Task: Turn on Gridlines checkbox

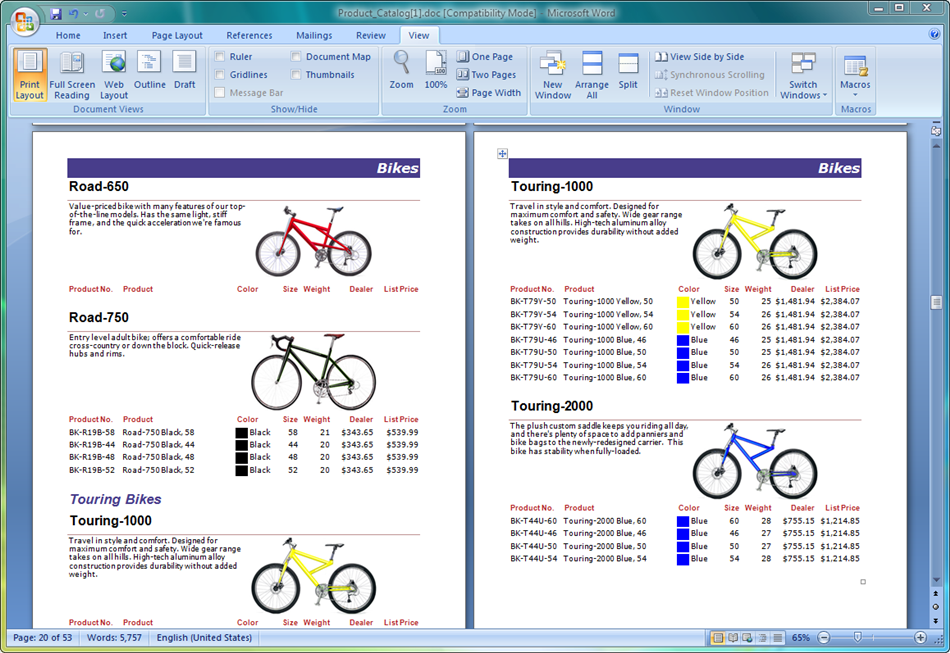Action: click(x=220, y=75)
